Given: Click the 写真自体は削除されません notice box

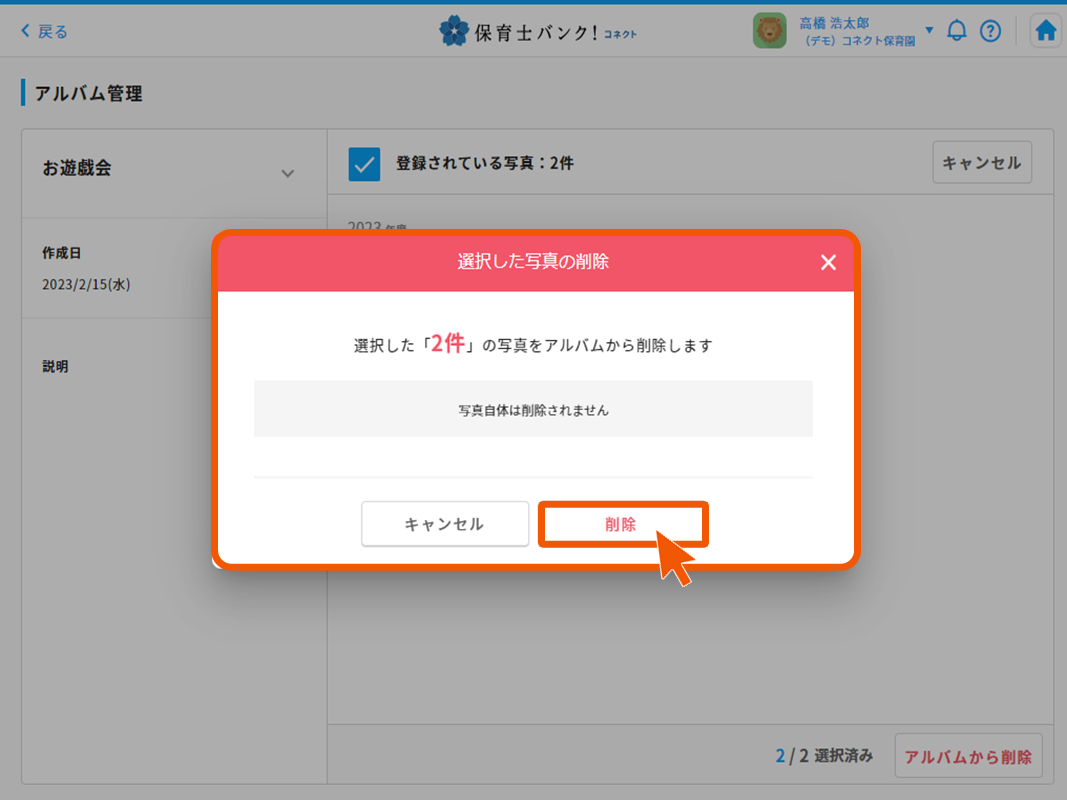Looking at the screenshot, I should click(x=533, y=409).
